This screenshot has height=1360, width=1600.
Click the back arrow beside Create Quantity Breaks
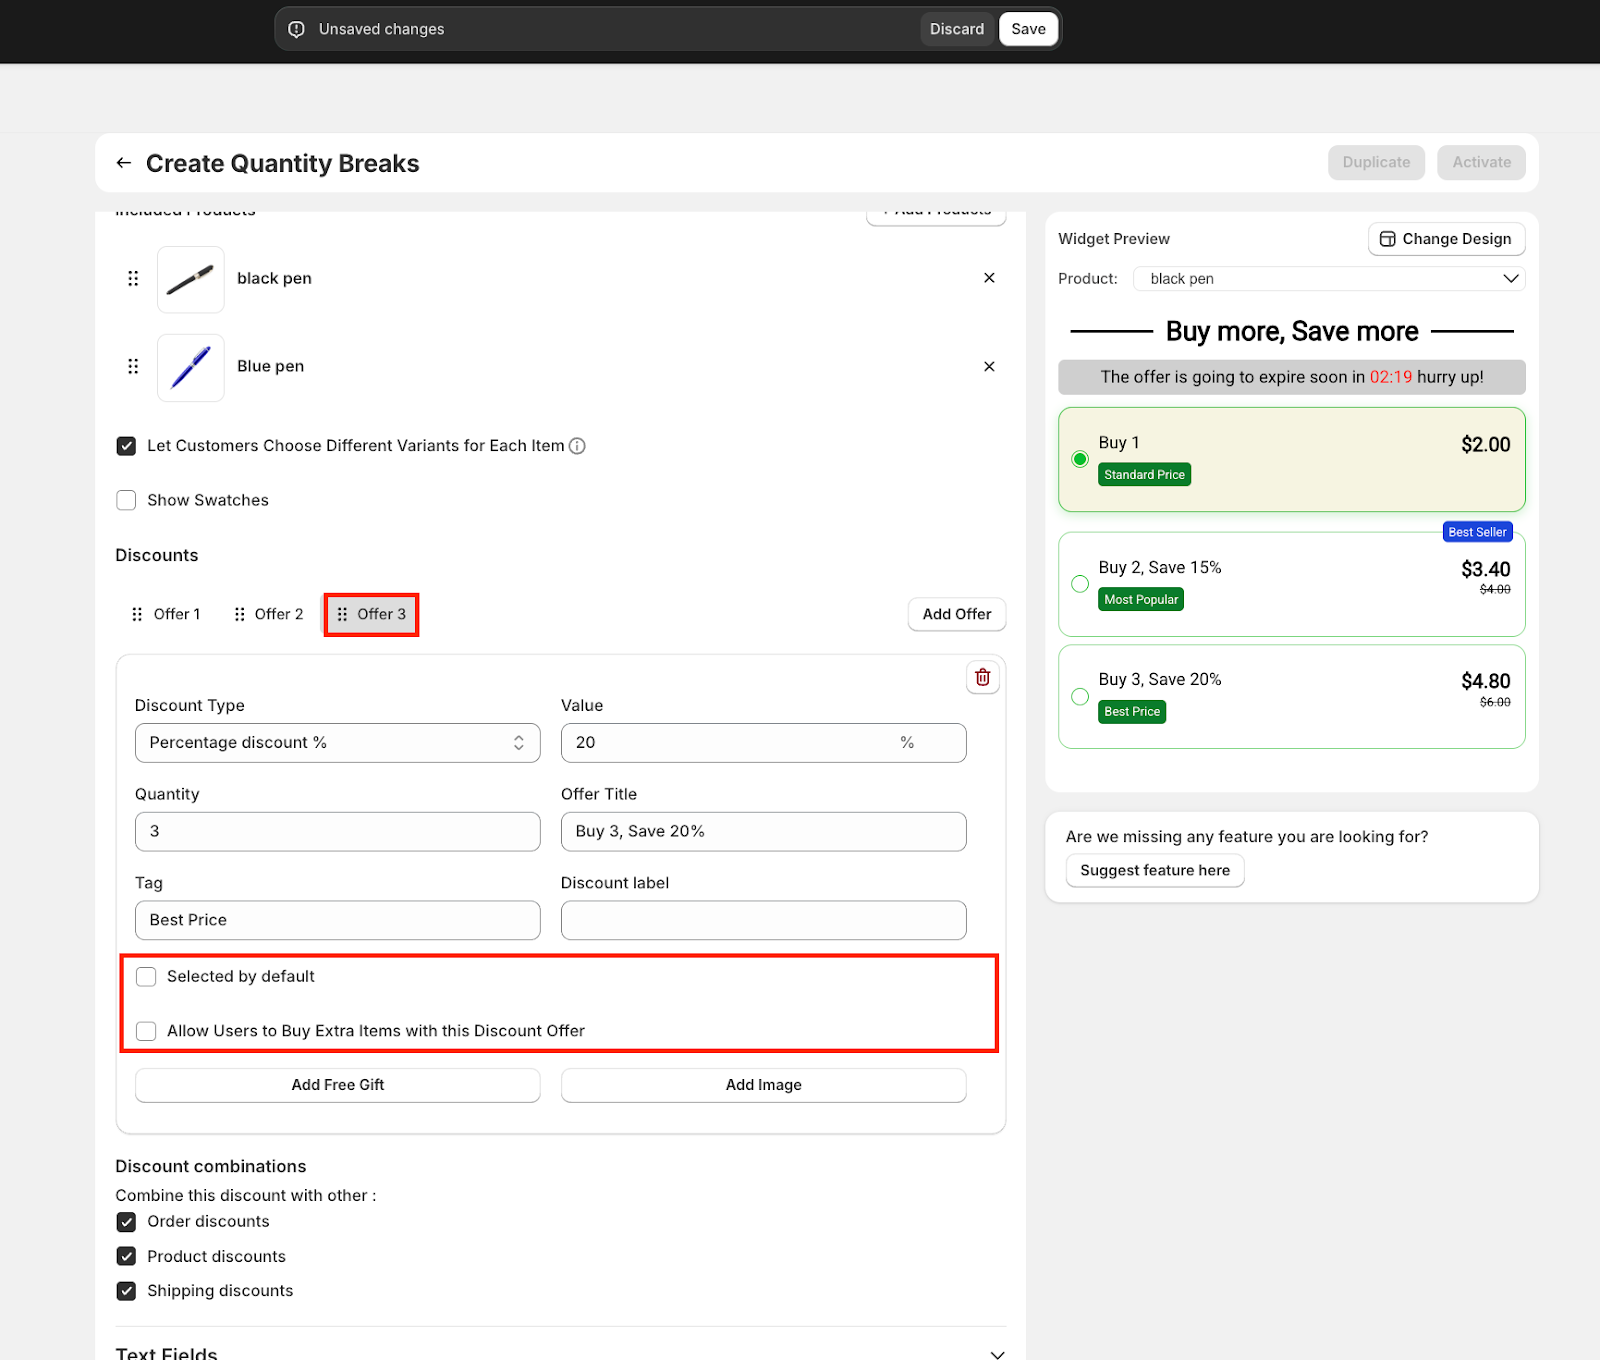[x=124, y=163]
